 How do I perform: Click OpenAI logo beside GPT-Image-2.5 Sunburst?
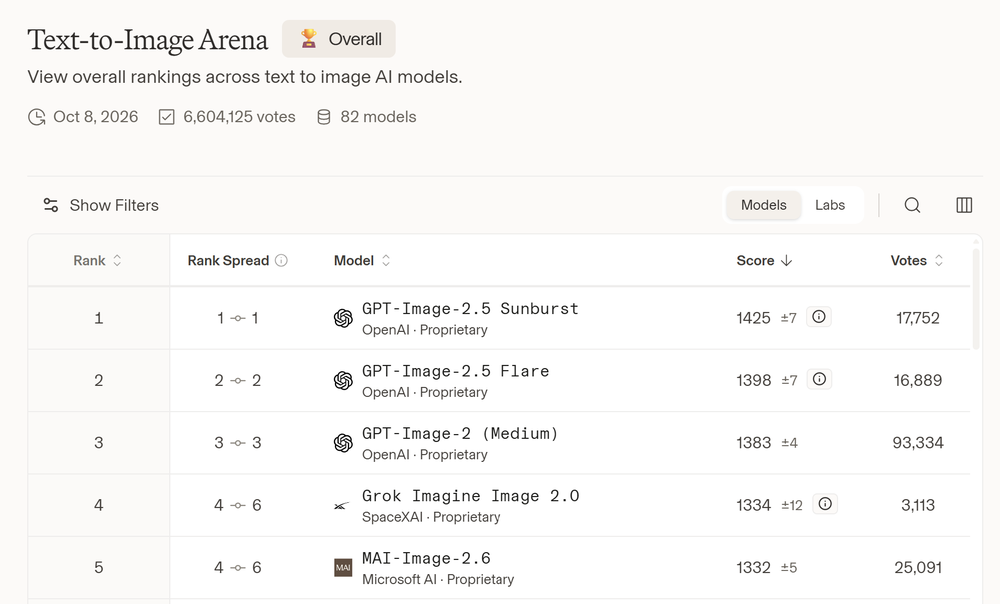click(x=343, y=318)
